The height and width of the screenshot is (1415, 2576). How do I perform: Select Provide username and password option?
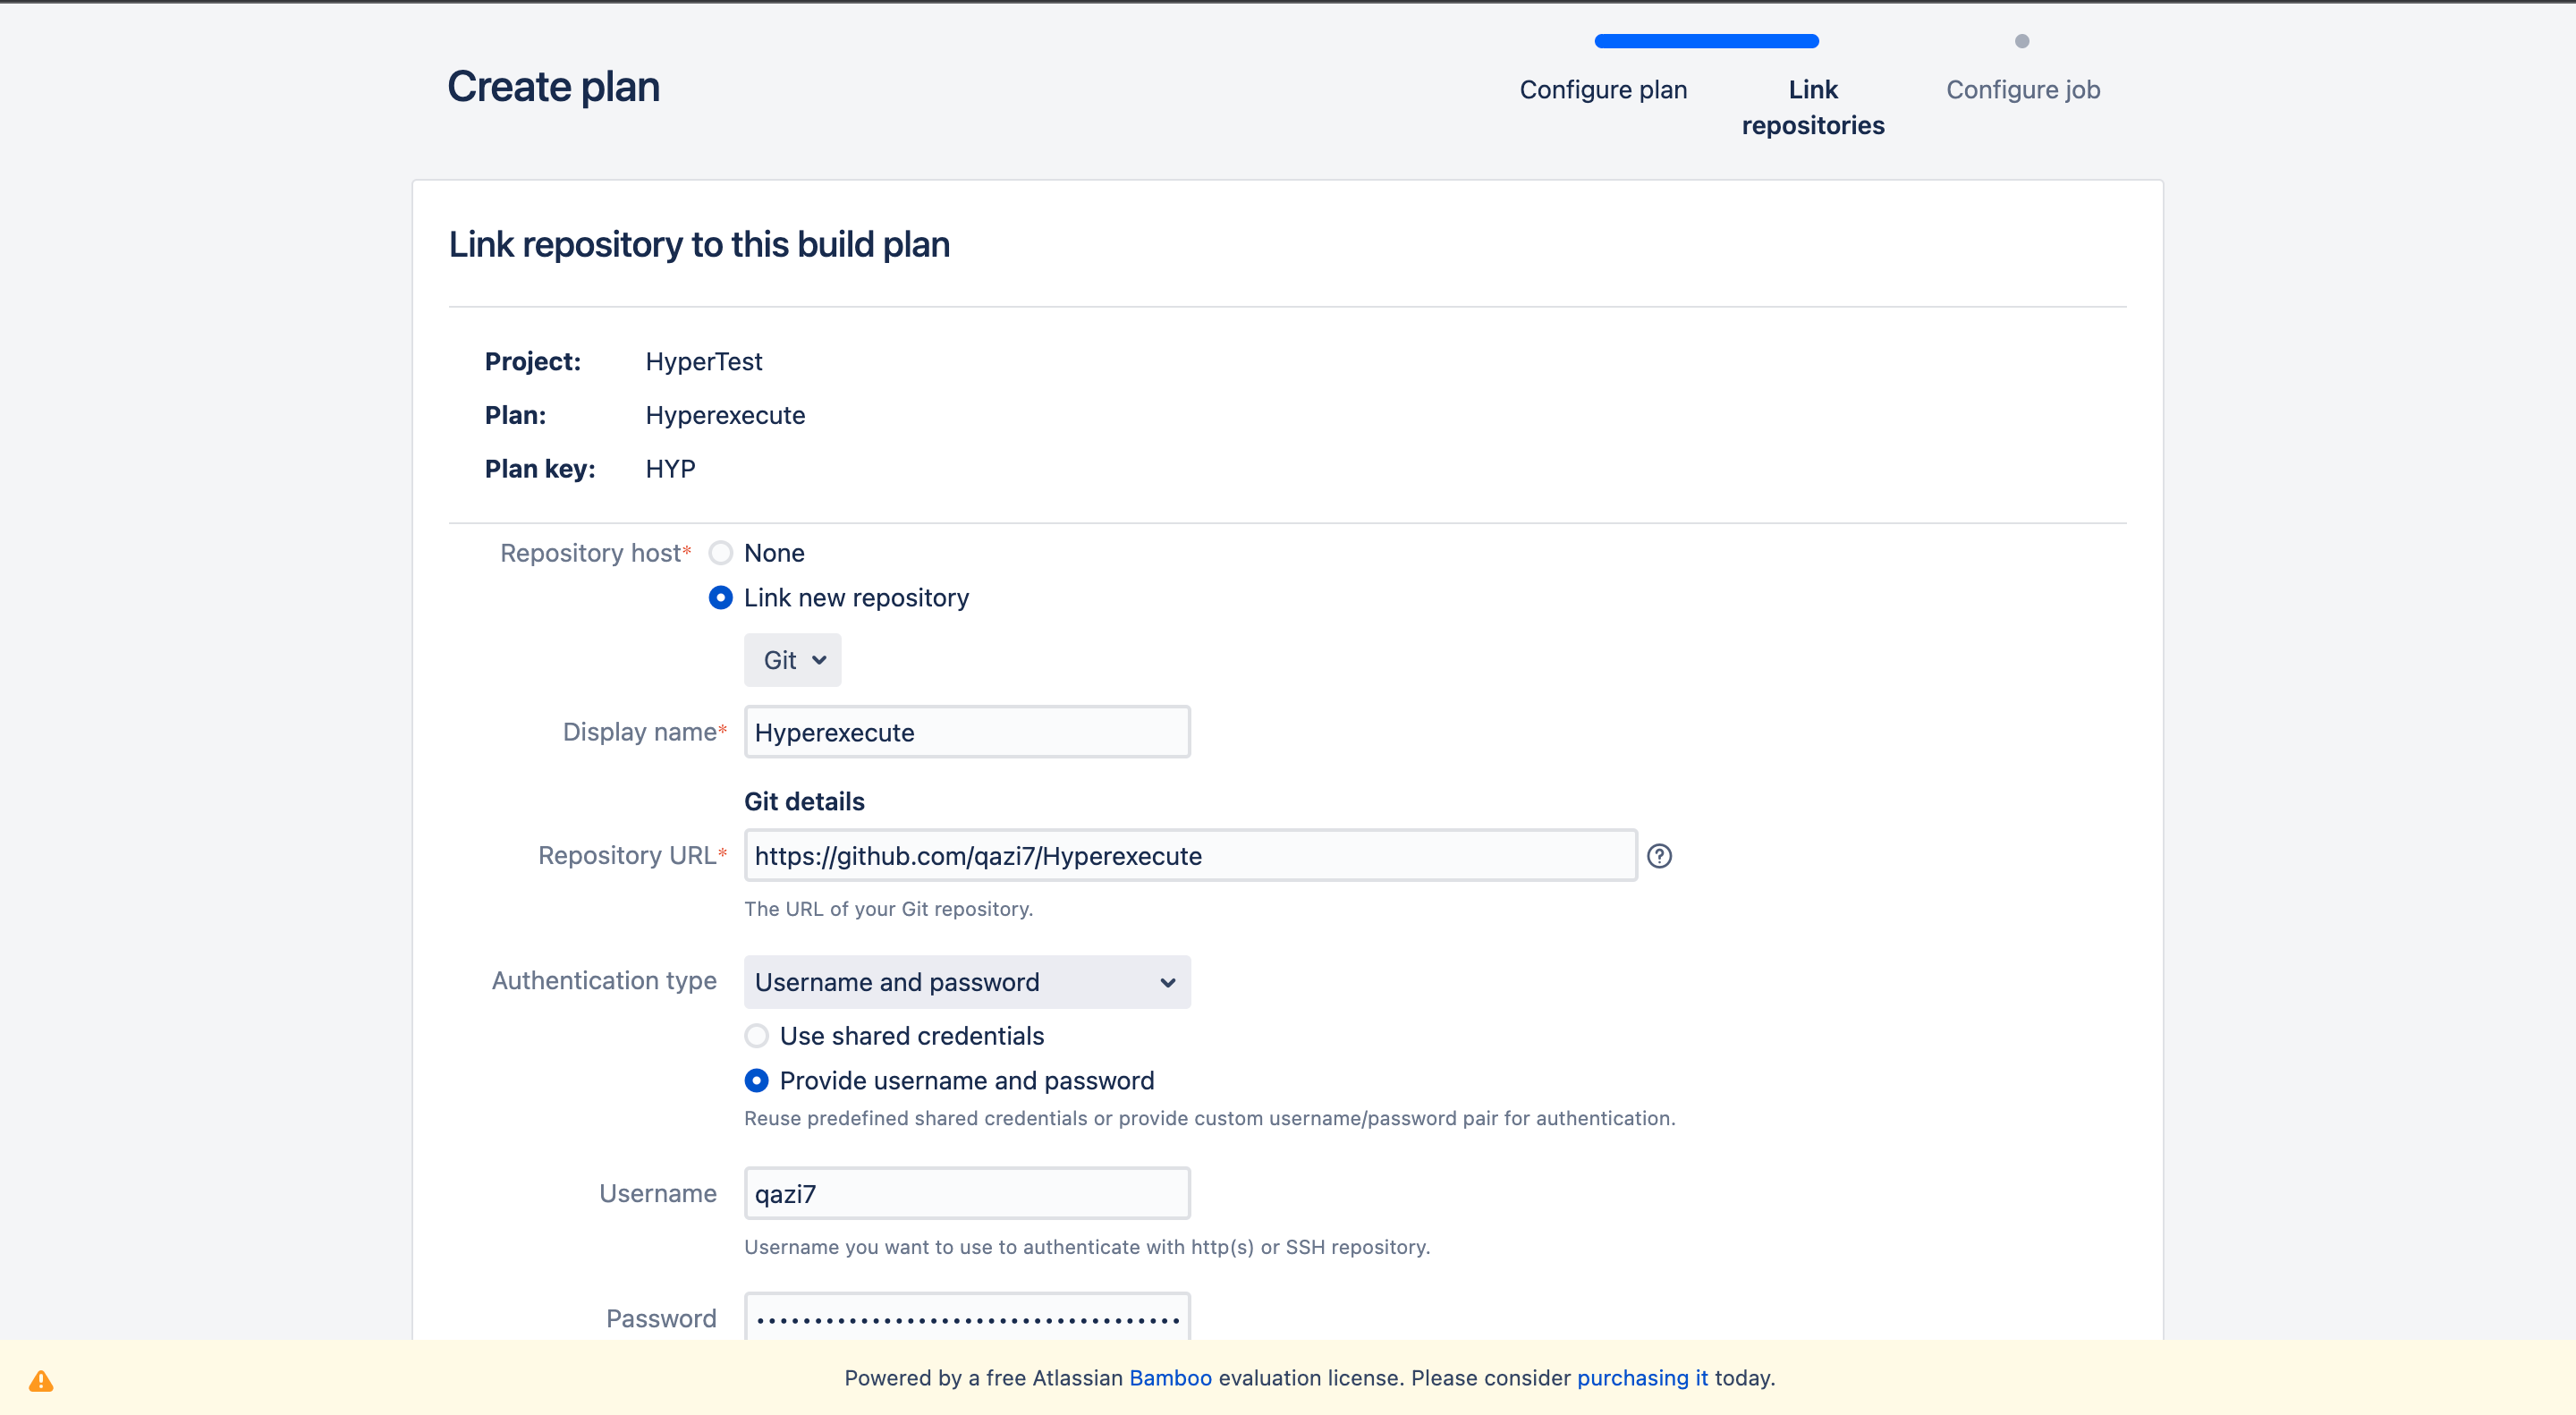pos(757,1081)
